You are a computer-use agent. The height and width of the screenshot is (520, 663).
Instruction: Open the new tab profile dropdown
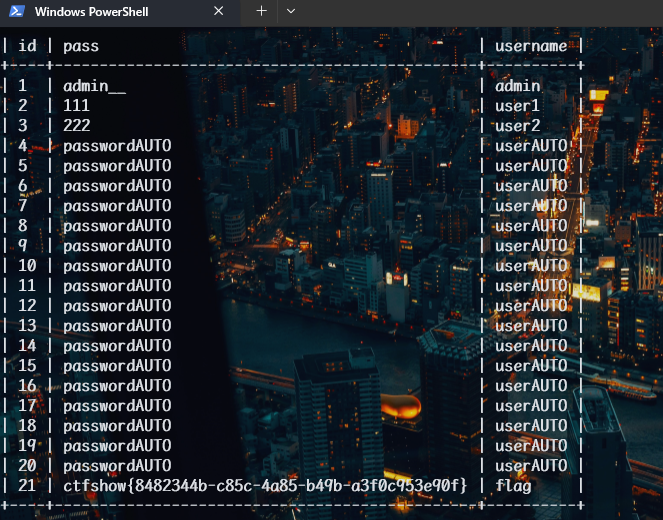(x=291, y=11)
